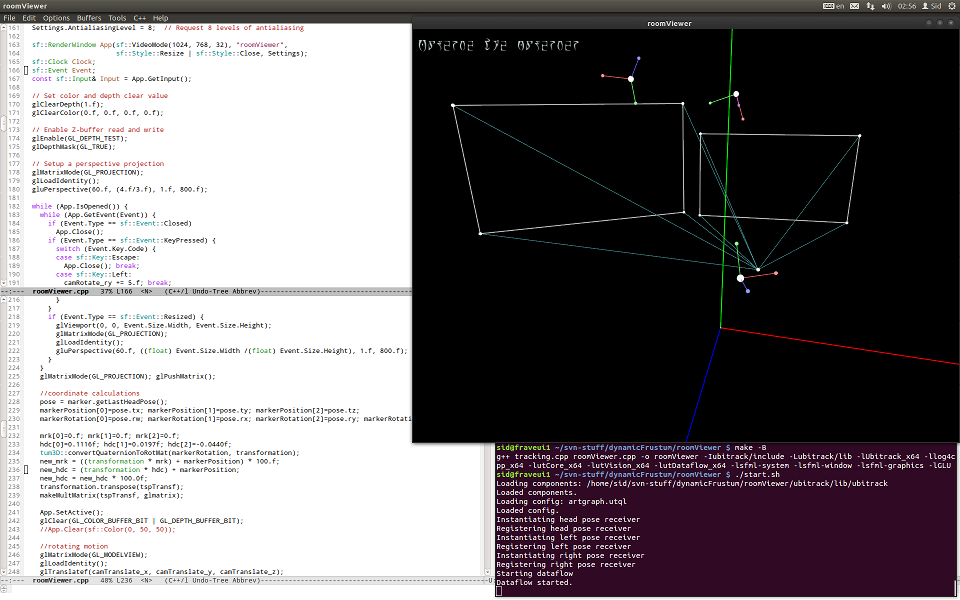Open the Sid user account menu

tap(931, 6)
